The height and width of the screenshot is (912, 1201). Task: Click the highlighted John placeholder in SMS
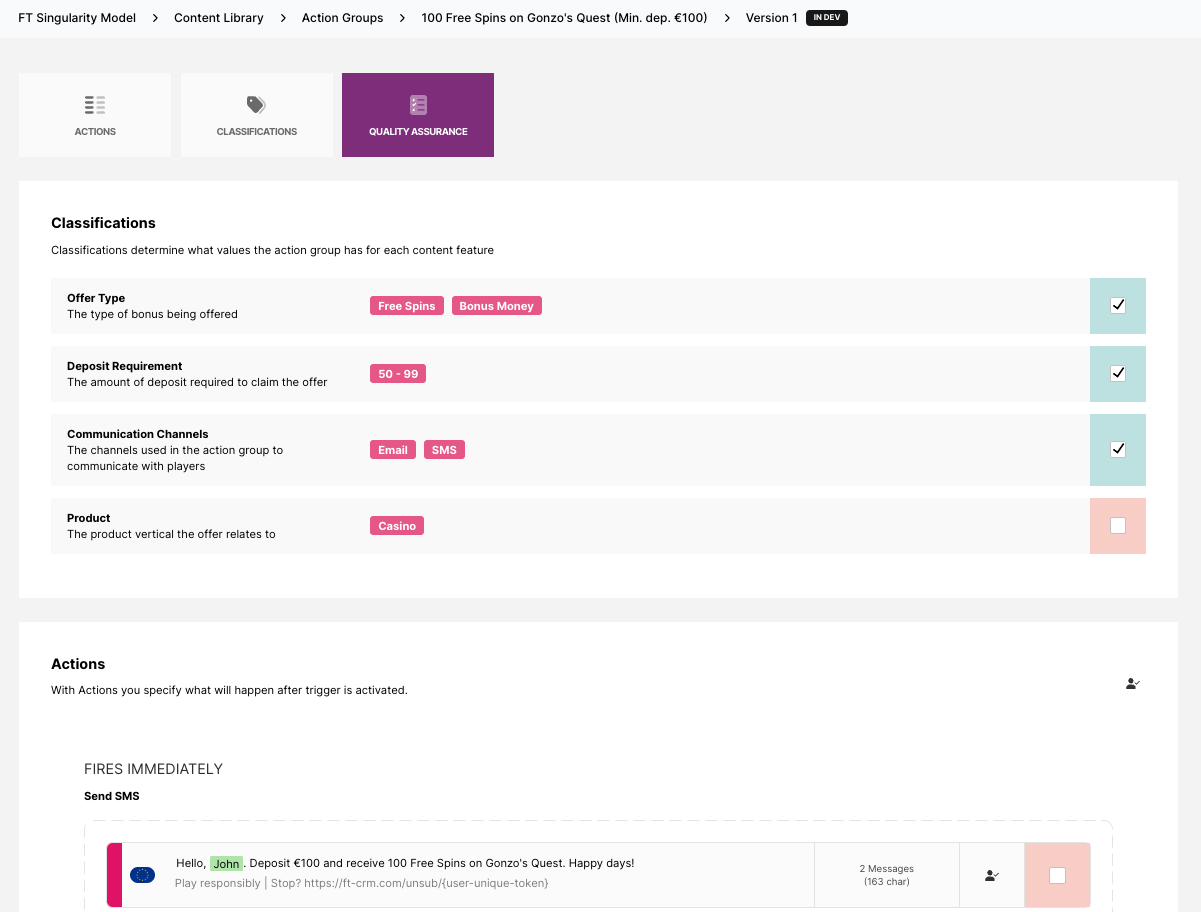tap(227, 863)
